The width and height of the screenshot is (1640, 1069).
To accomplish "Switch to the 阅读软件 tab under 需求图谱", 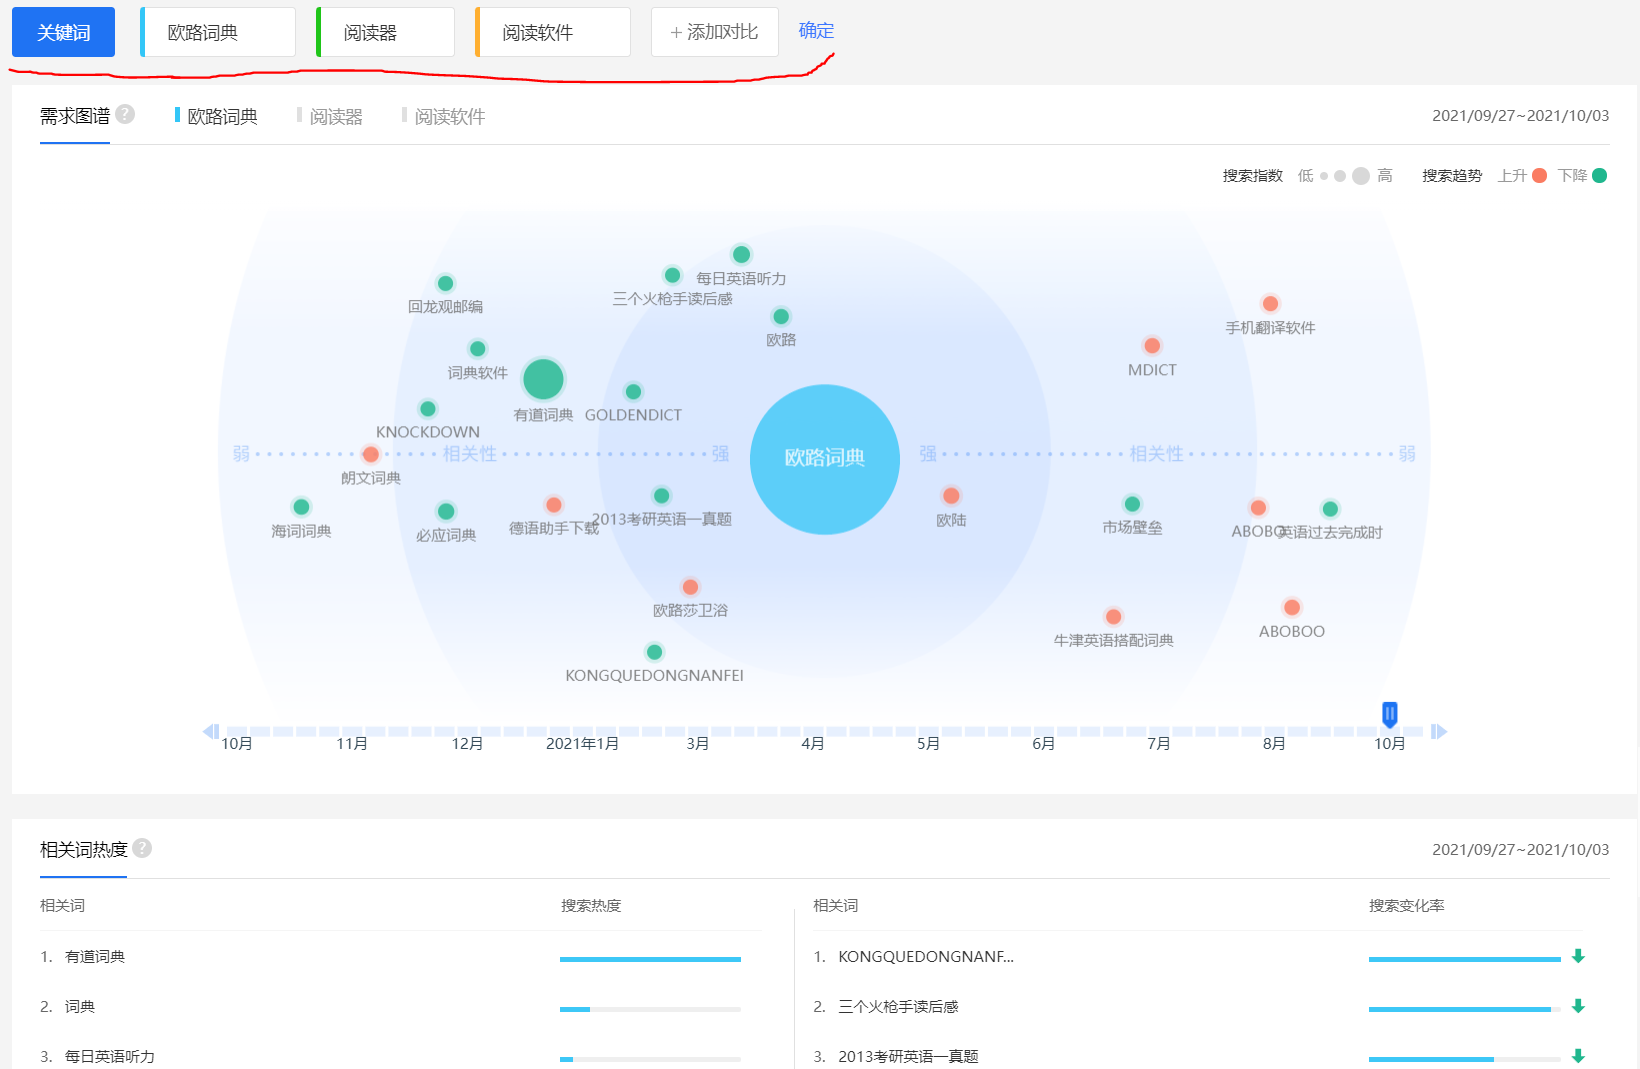I will [x=444, y=116].
